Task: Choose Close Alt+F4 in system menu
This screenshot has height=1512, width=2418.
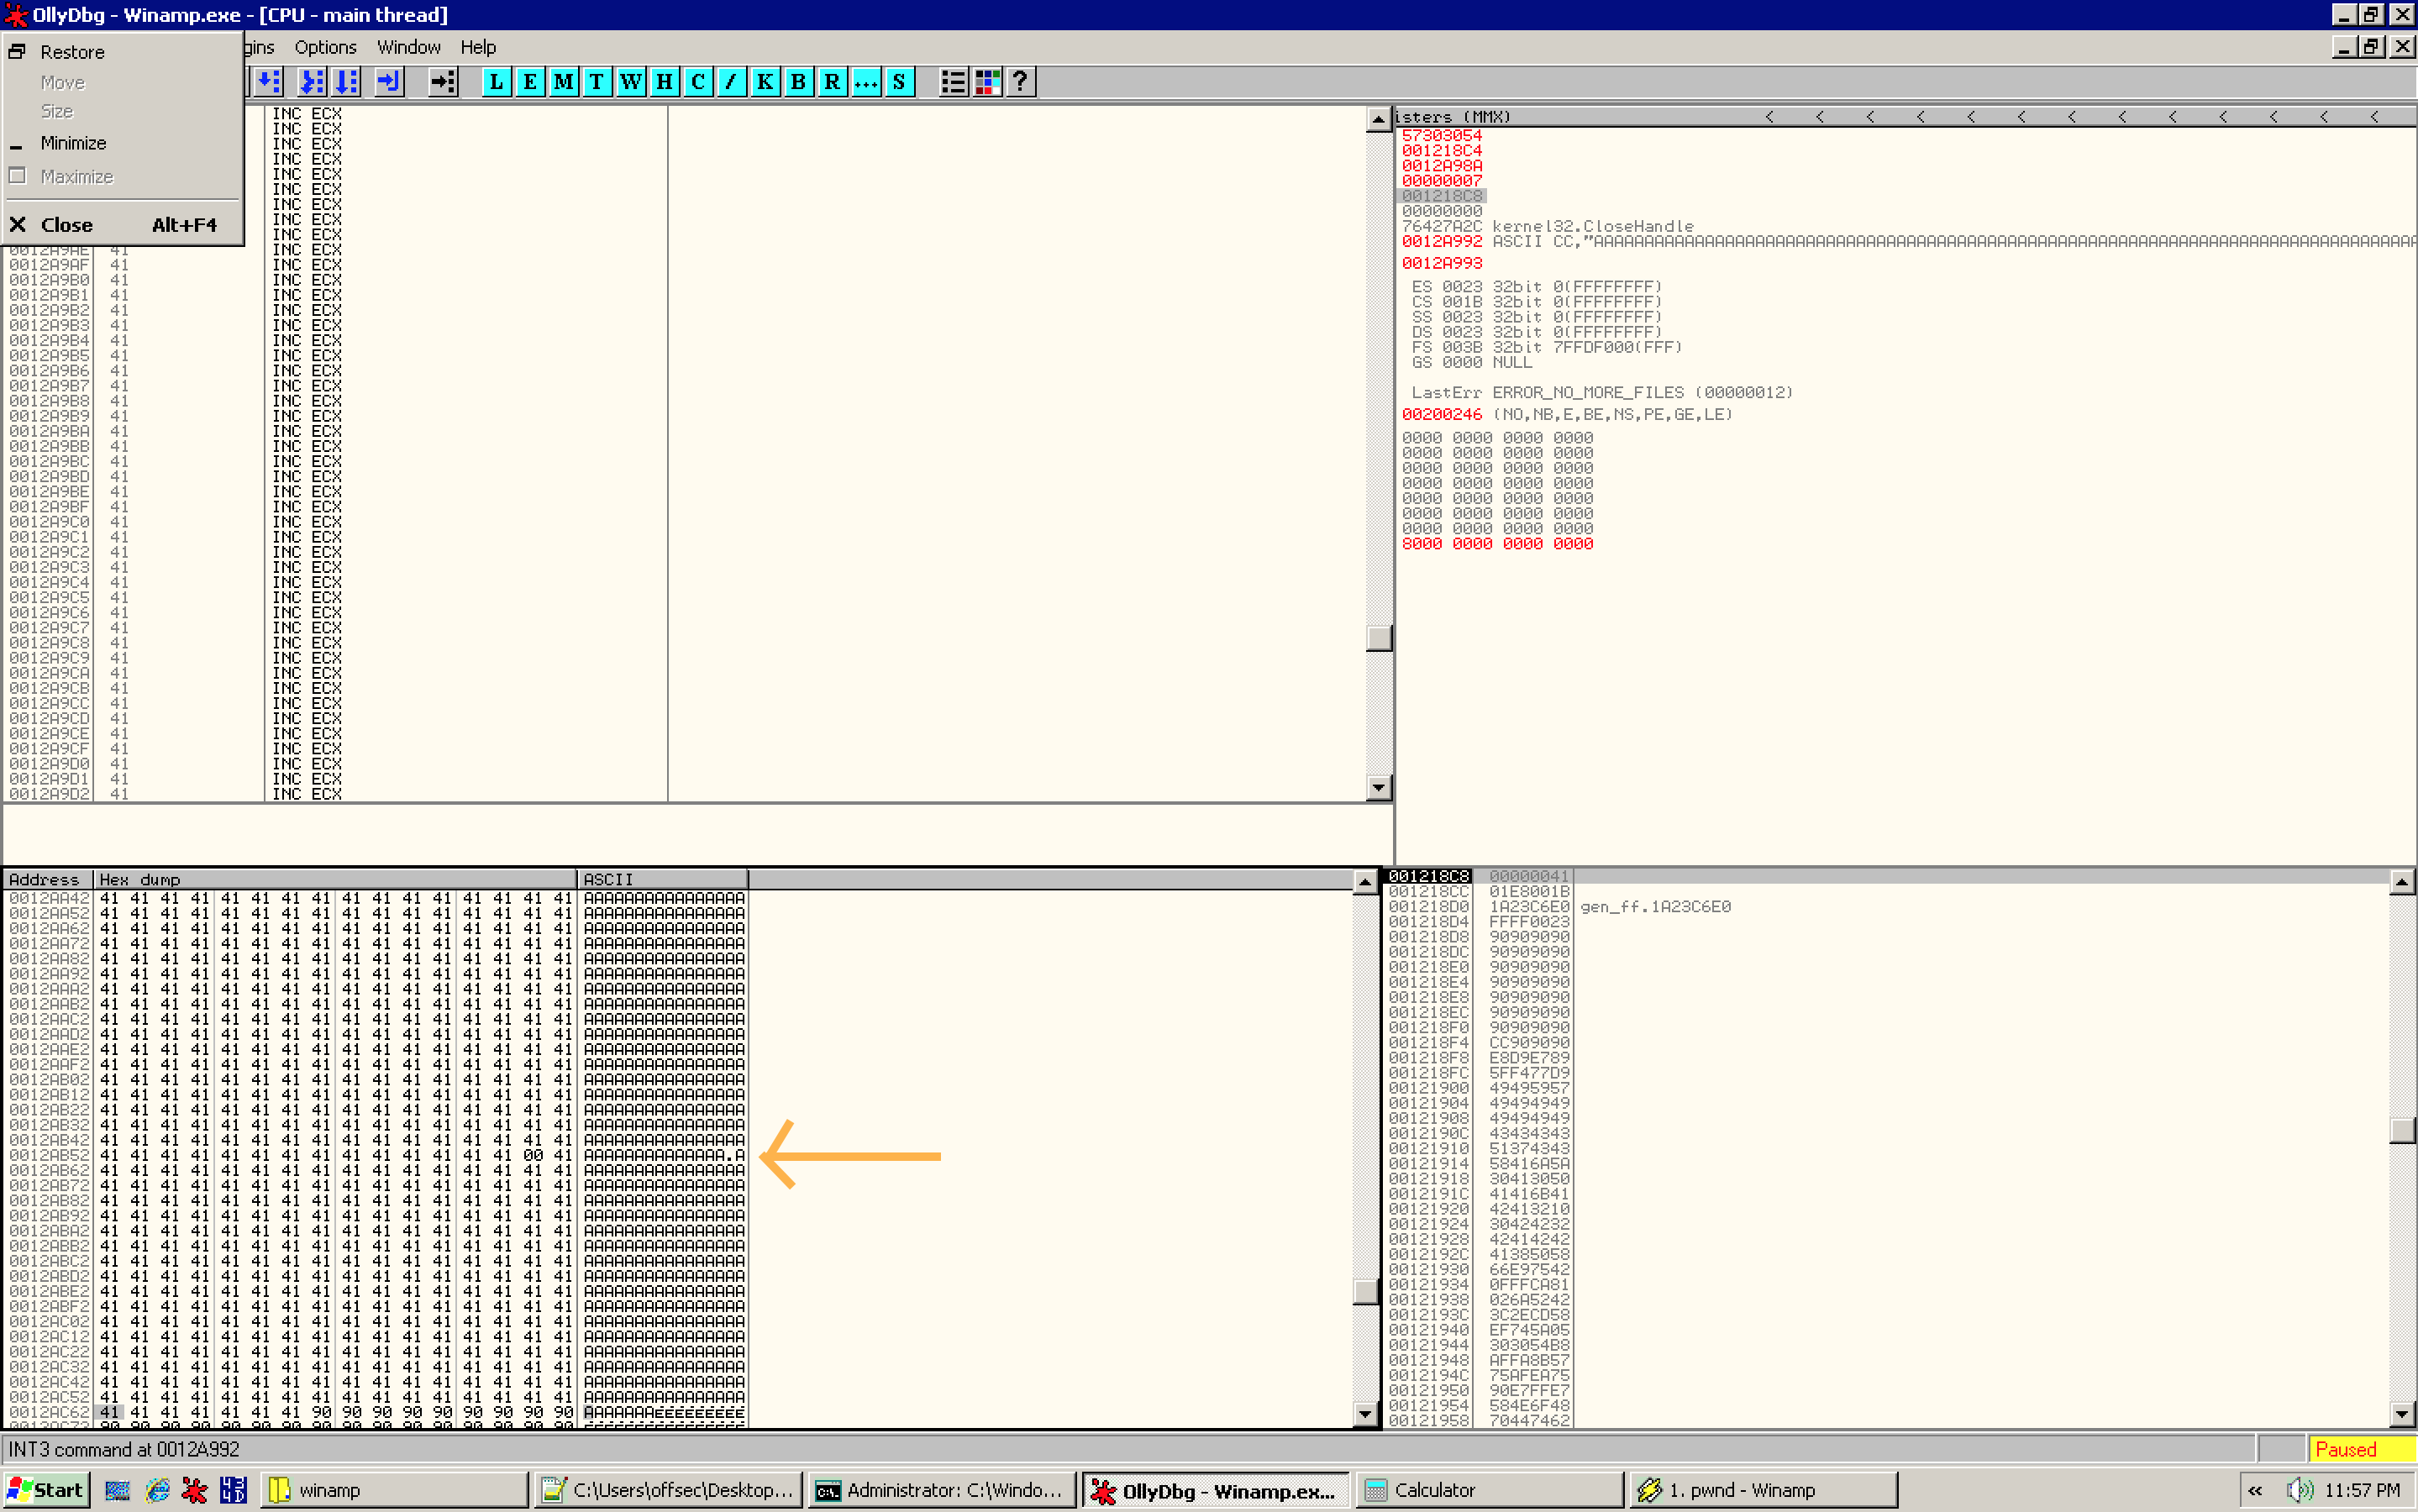Action: [123, 225]
